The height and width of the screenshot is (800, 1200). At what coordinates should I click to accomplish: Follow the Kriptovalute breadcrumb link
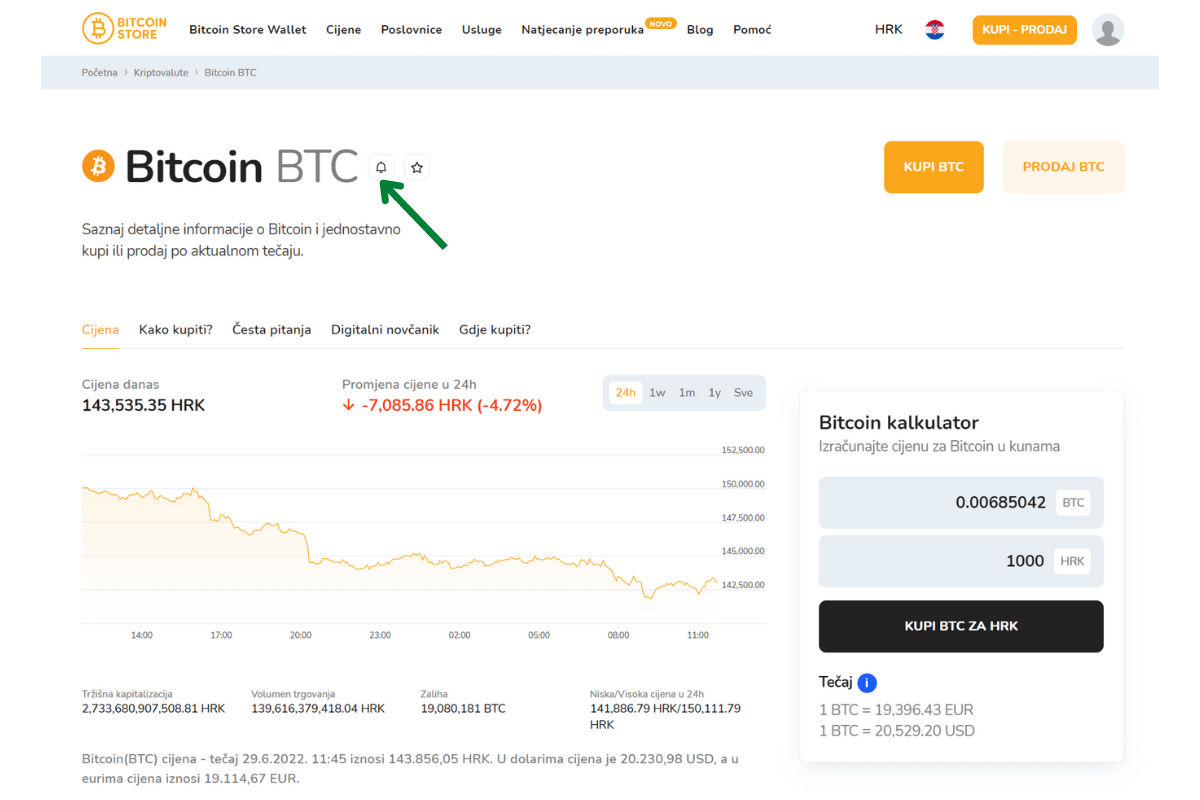[161, 72]
